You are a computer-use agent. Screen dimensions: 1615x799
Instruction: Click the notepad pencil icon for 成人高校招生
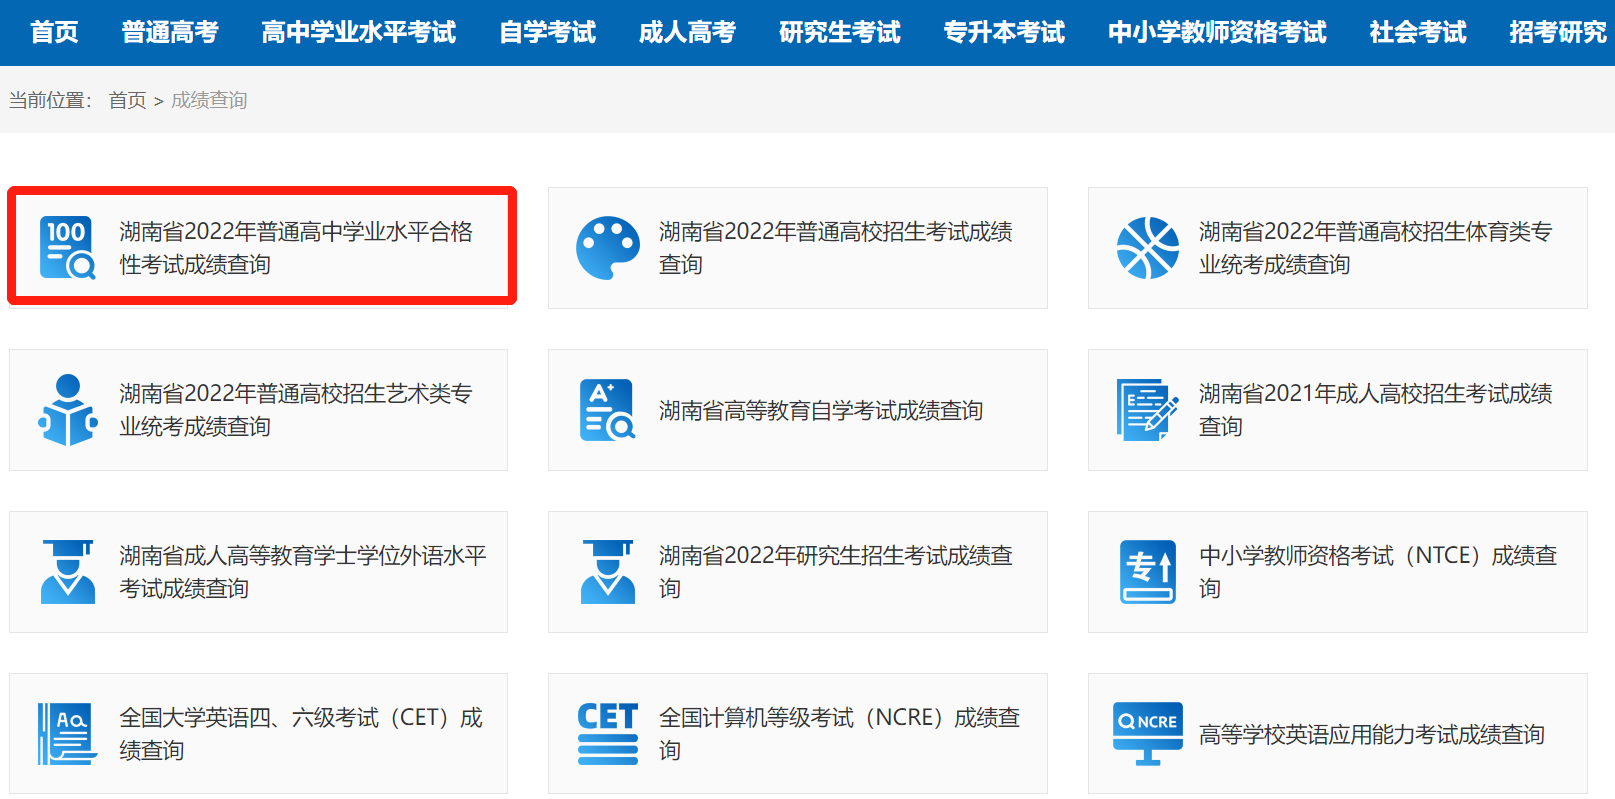[1147, 409]
